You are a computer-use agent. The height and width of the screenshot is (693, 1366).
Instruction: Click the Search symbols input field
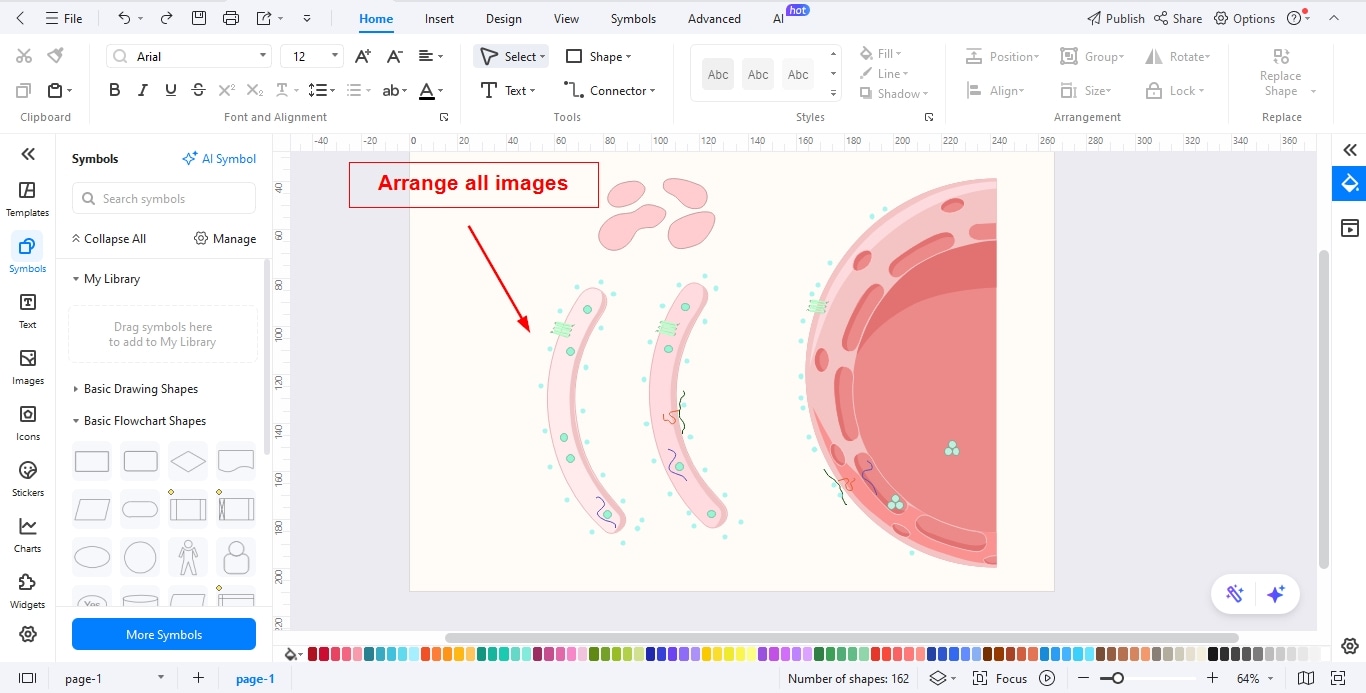[x=163, y=198]
